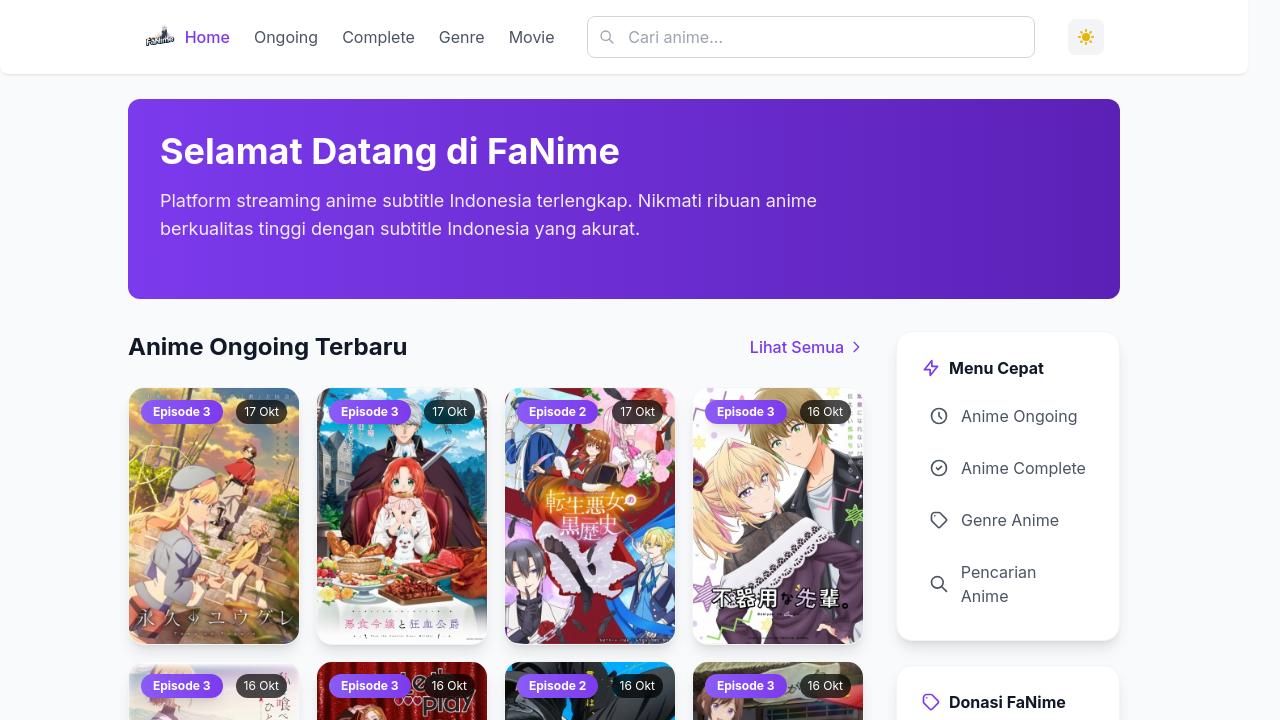Click the Lihat Semua link
This screenshot has height=720, width=1280.
pos(797,347)
